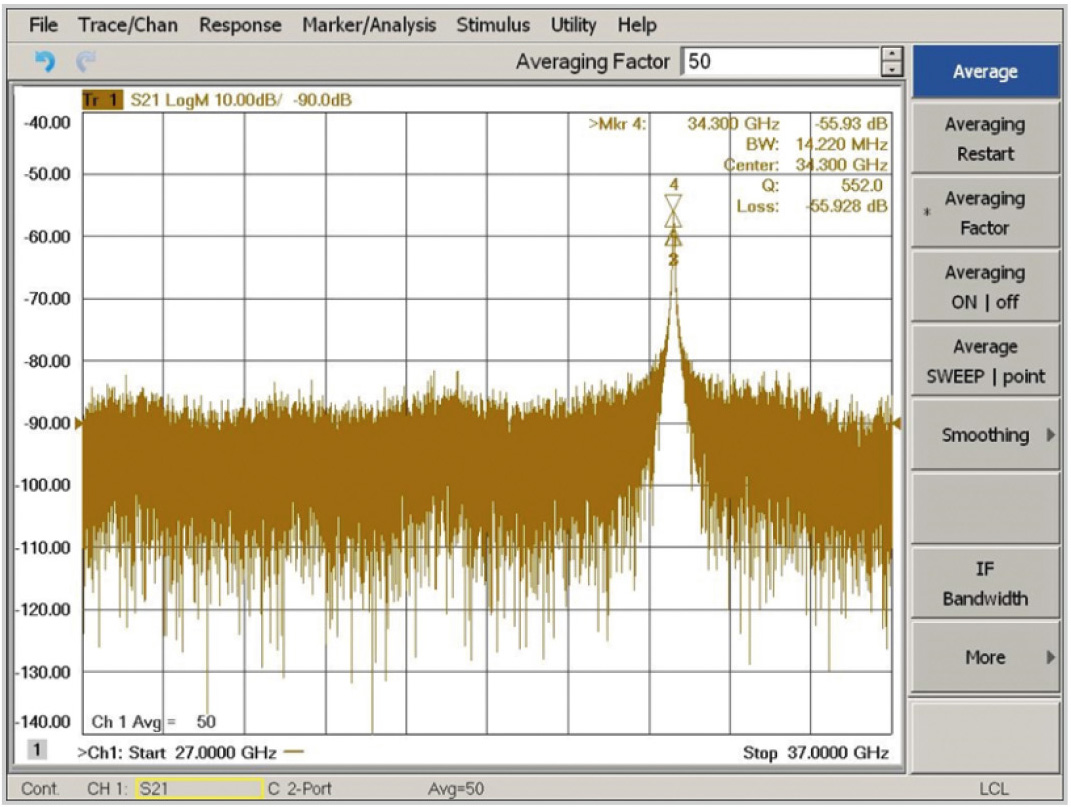Click the Loss -55.928 dB readout
This screenshot has width=1071, height=807.
coord(811,206)
